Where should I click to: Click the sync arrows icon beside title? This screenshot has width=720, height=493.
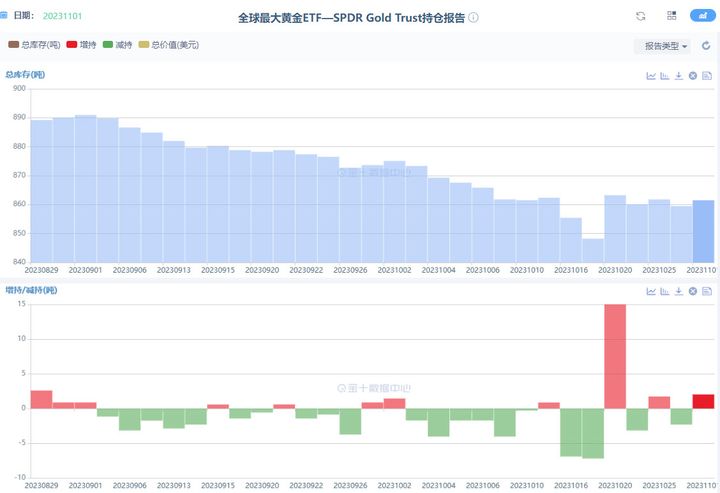pyautogui.click(x=641, y=17)
